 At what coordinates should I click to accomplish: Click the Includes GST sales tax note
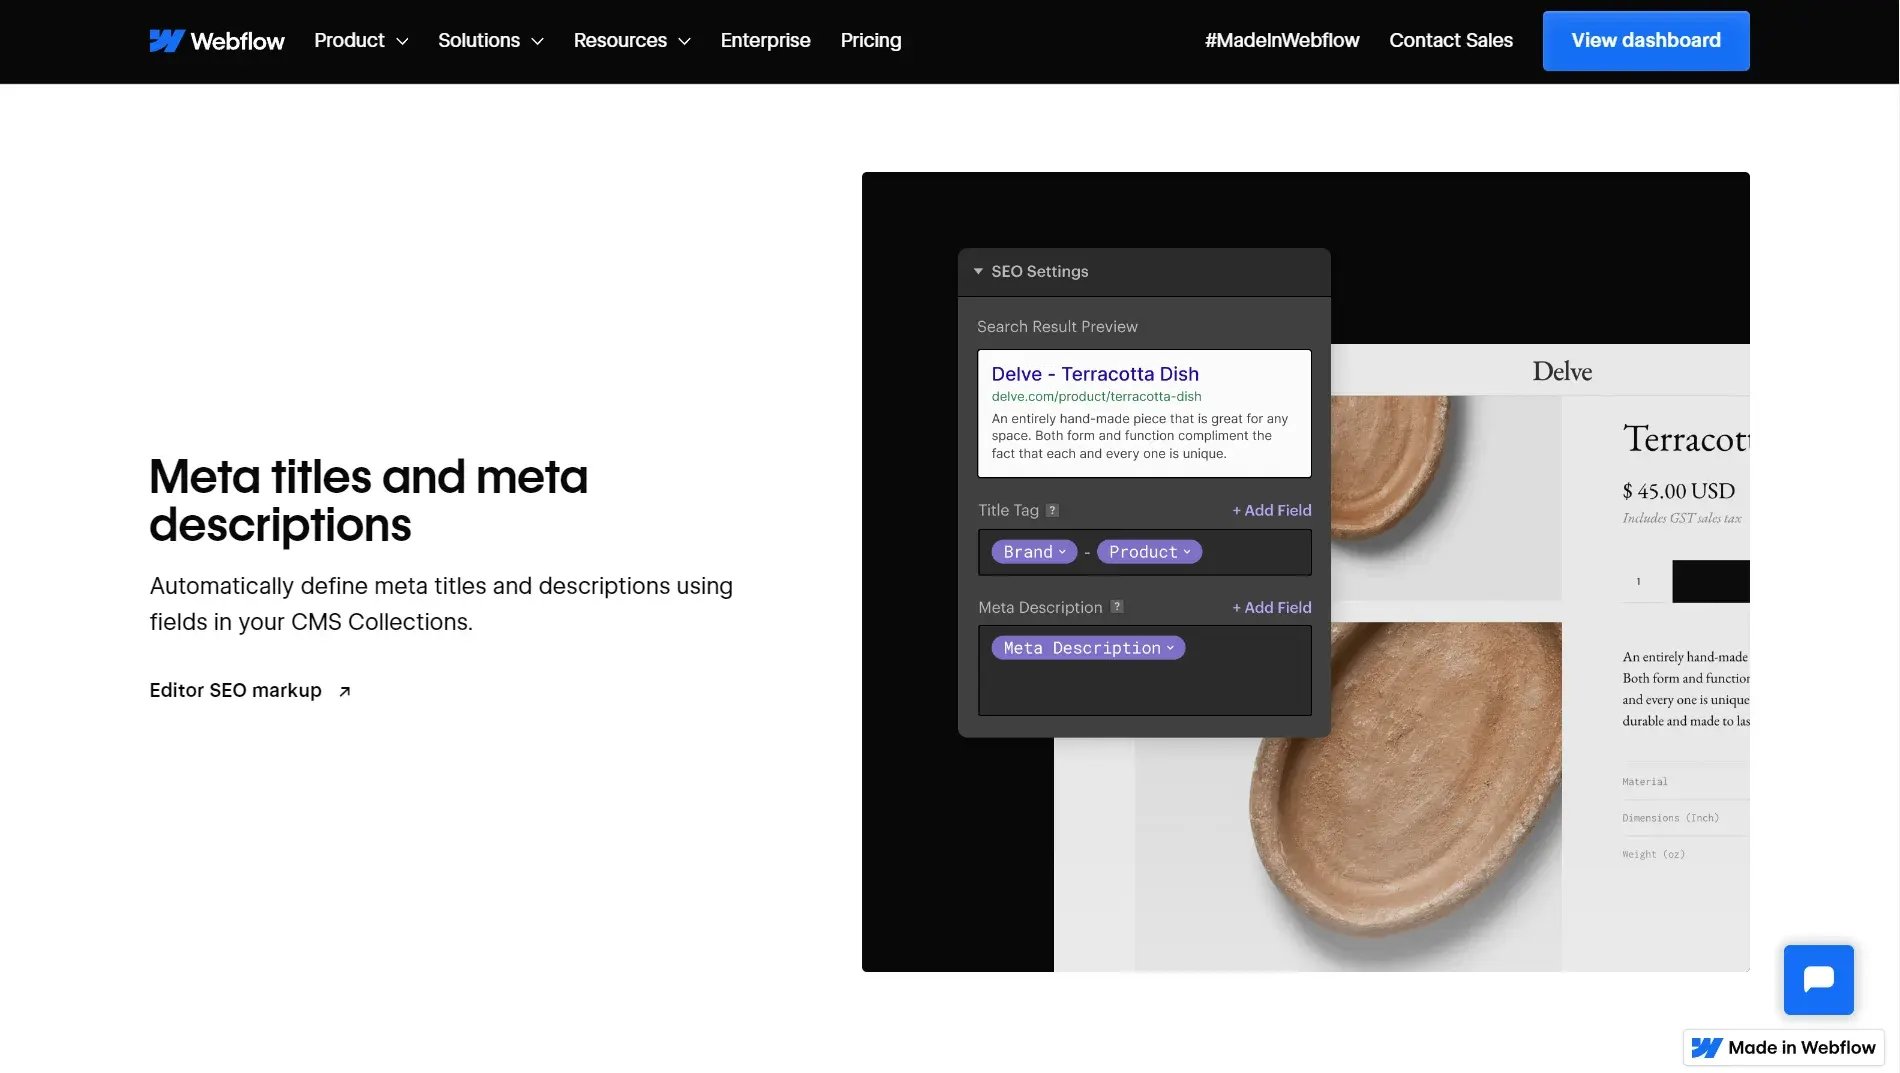tap(1681, 518)
